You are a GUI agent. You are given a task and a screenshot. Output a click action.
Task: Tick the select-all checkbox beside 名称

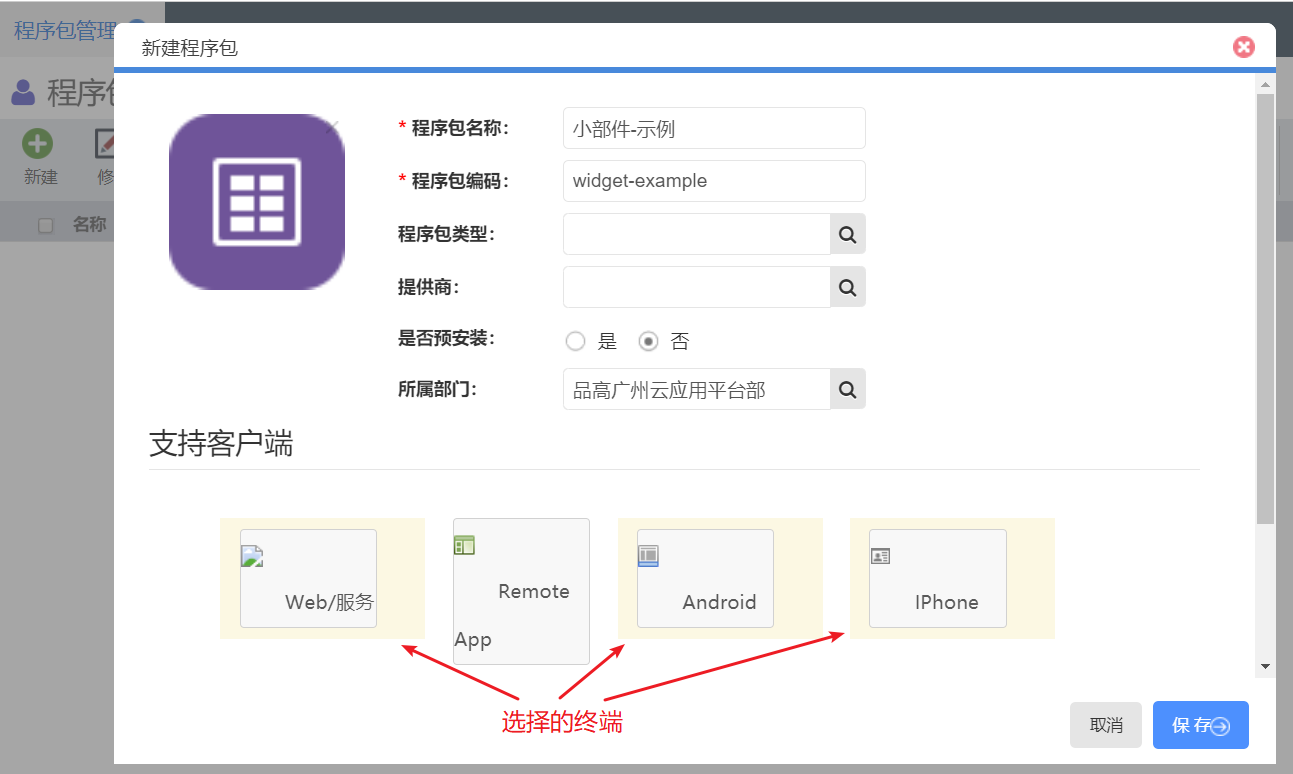coord(45,225)
